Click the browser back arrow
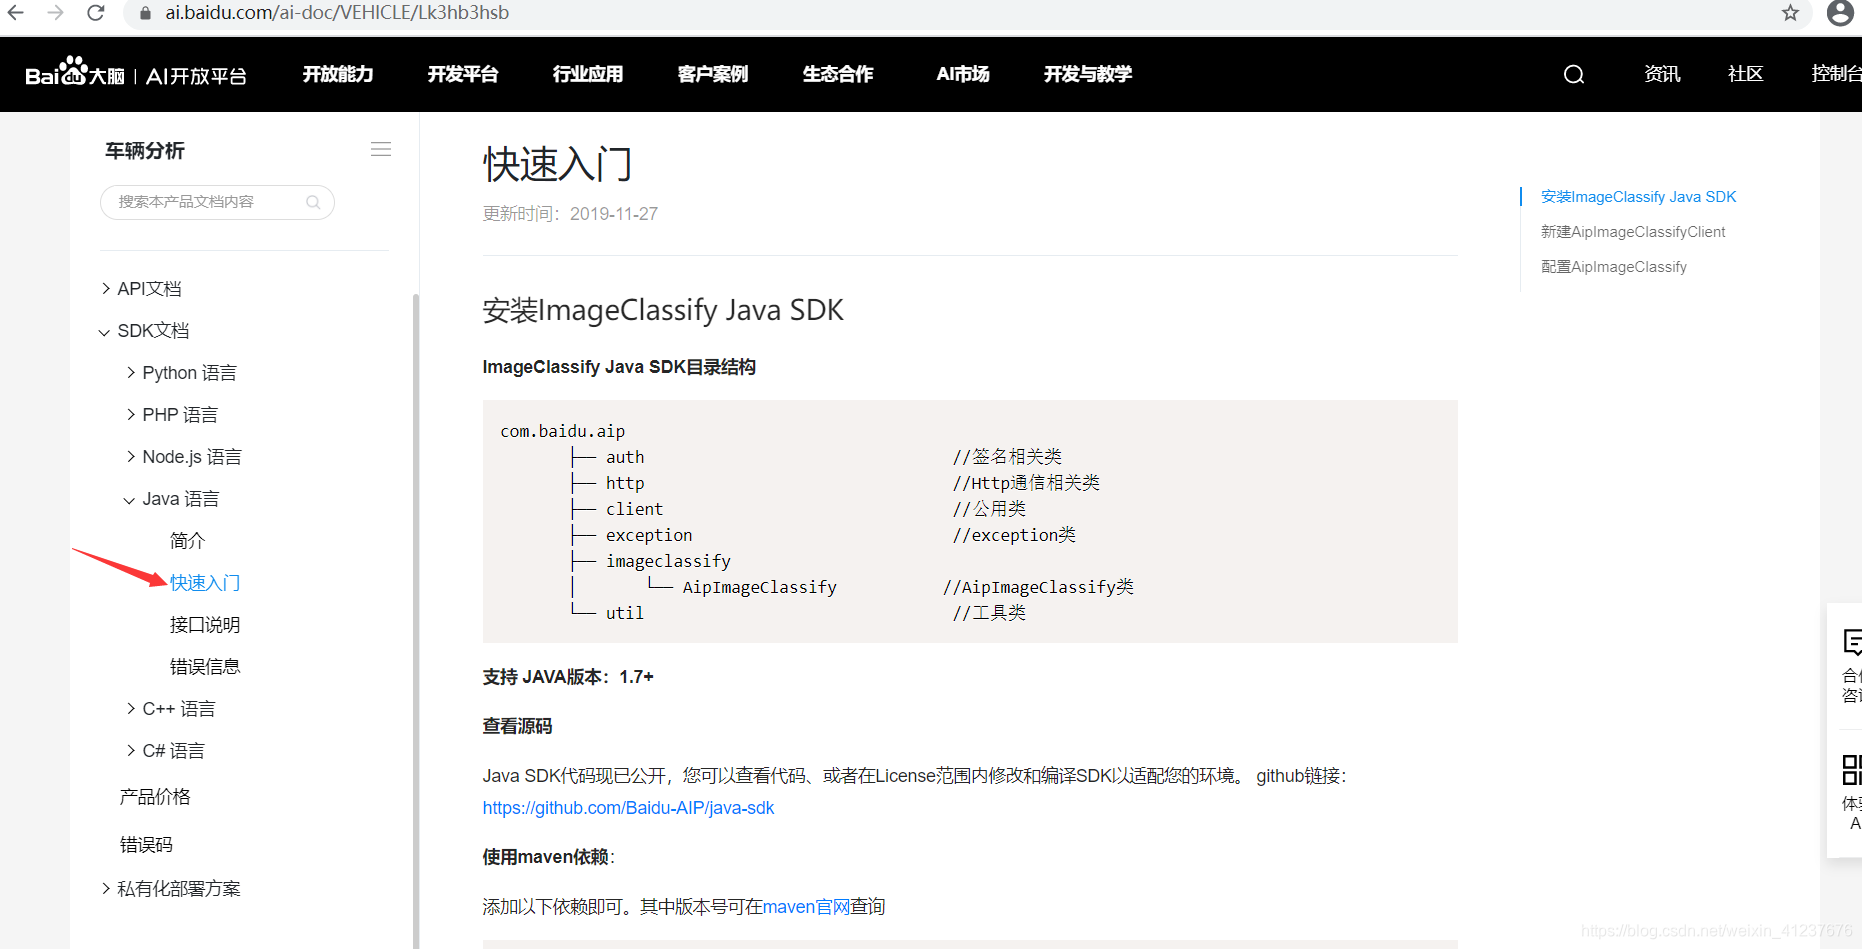Screen dimensions: 1862x949 pyautogui.click(x=16, y=13)
